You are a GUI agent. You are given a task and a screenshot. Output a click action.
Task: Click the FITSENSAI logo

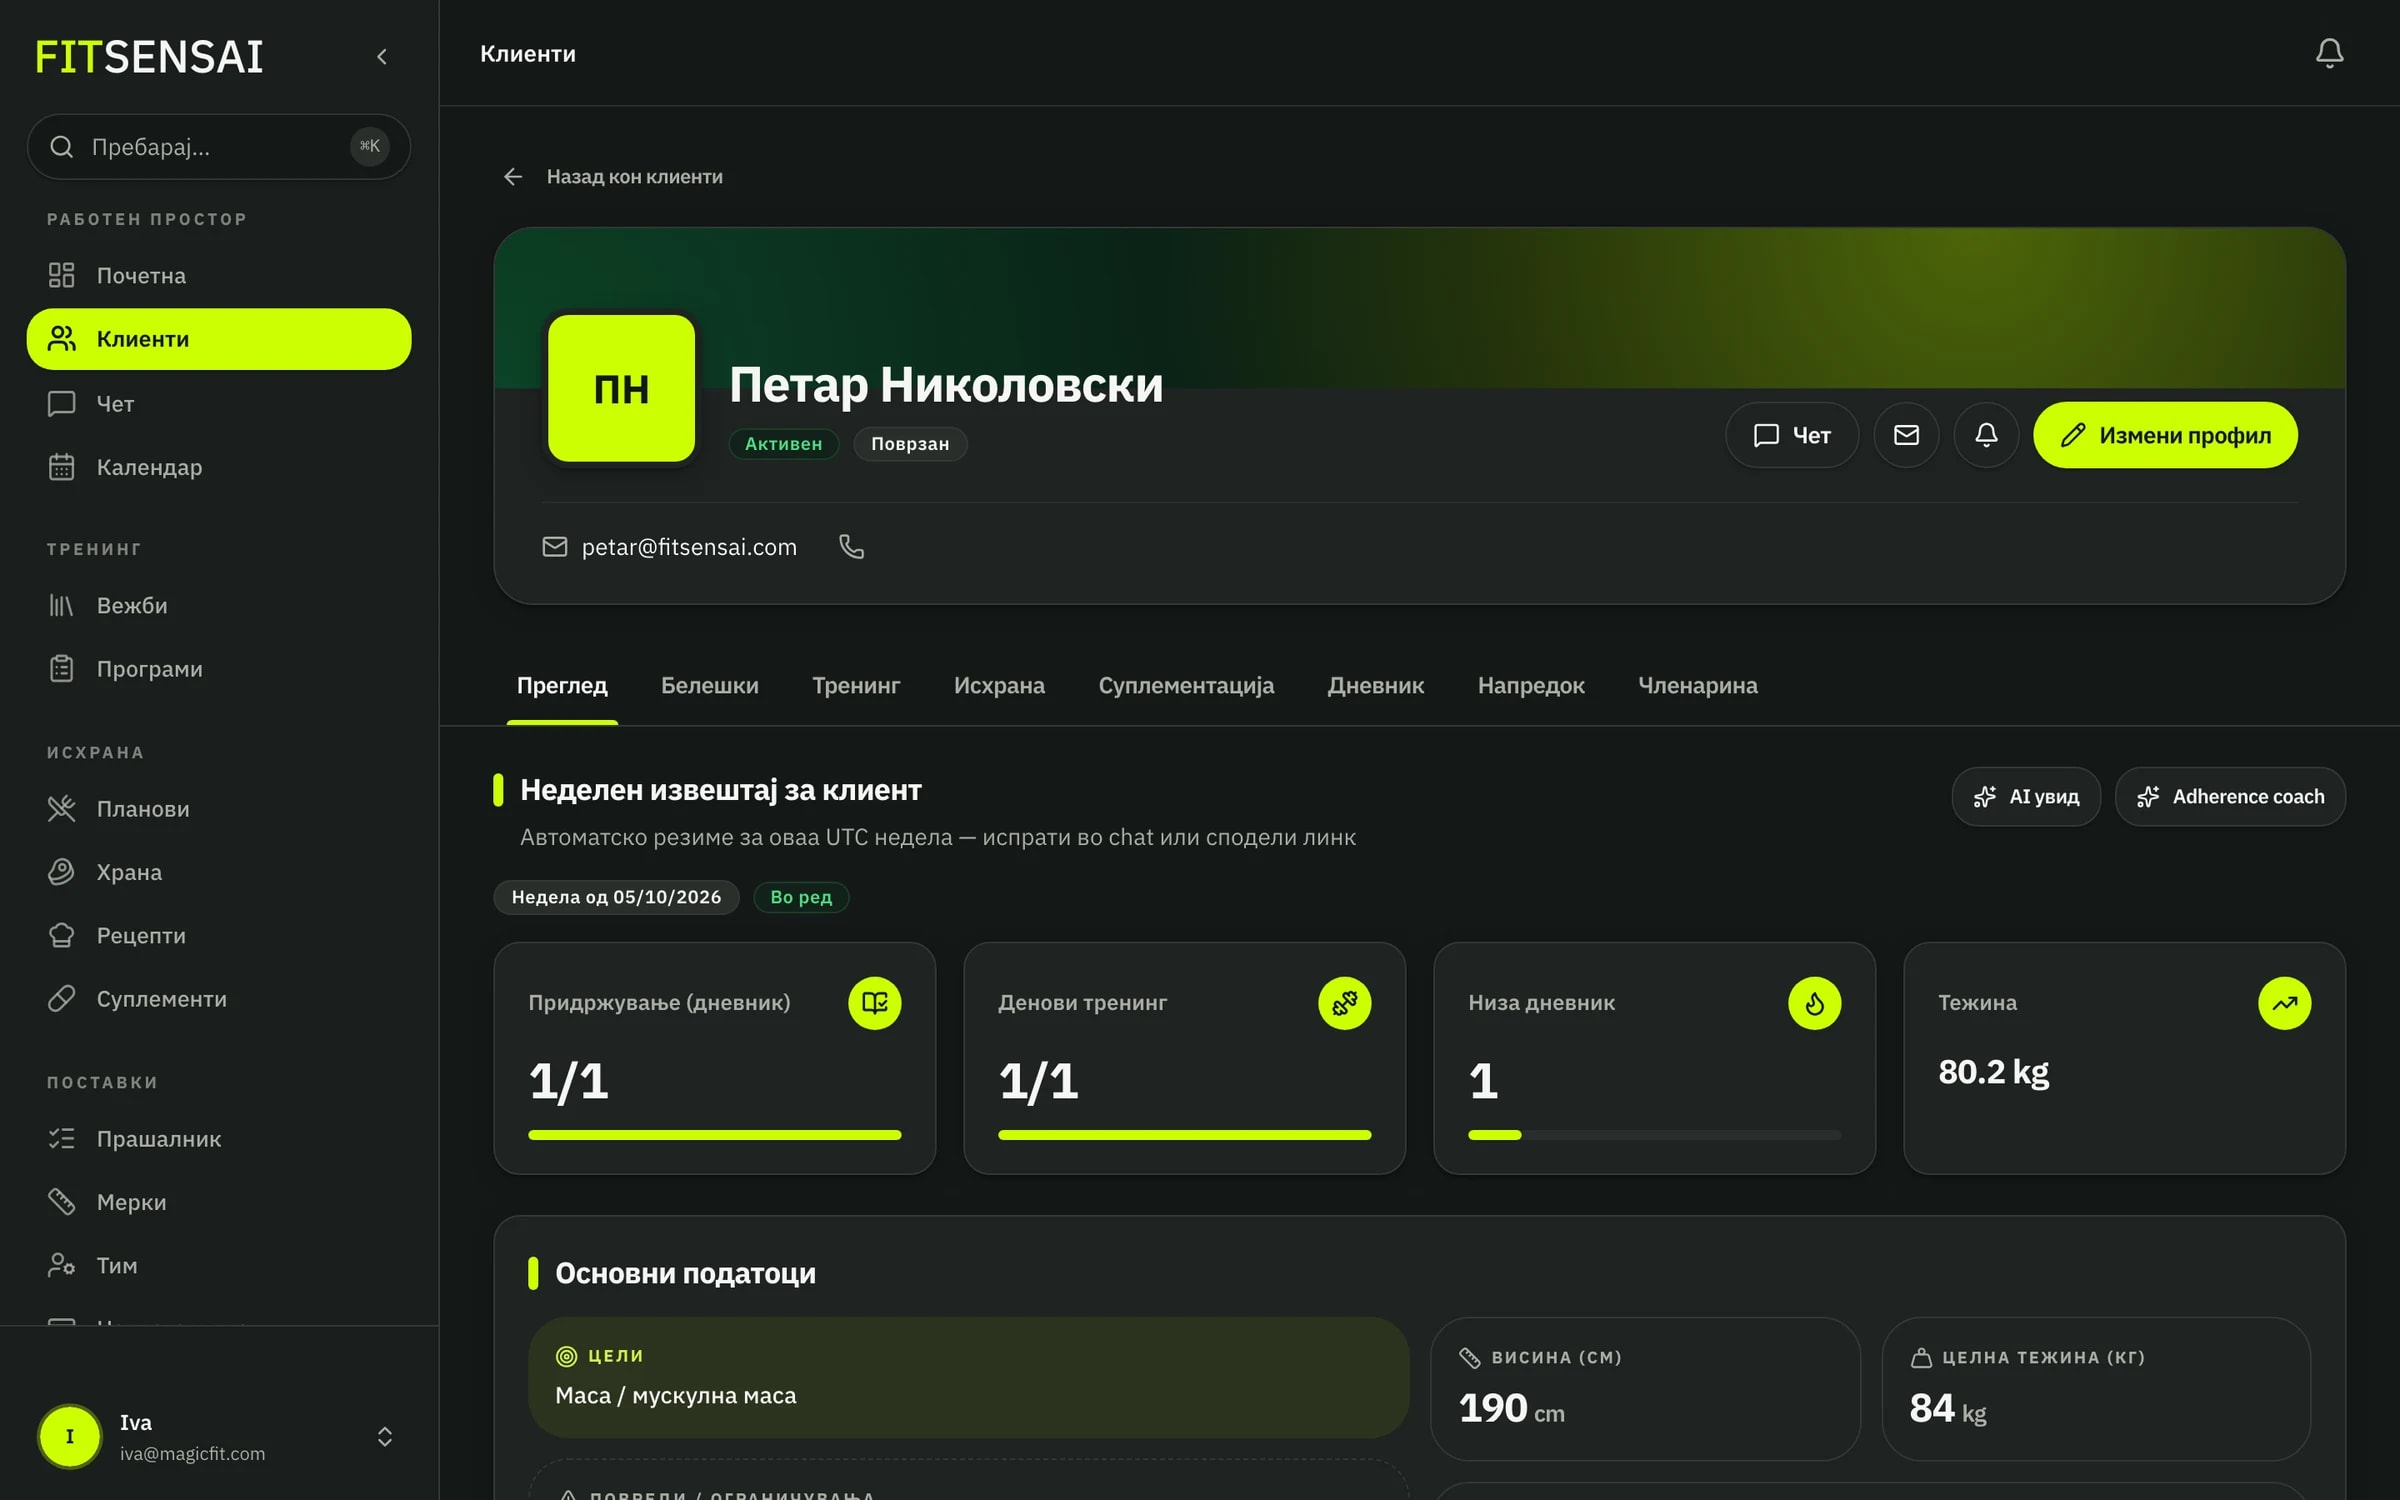click(x=149, y=57)
